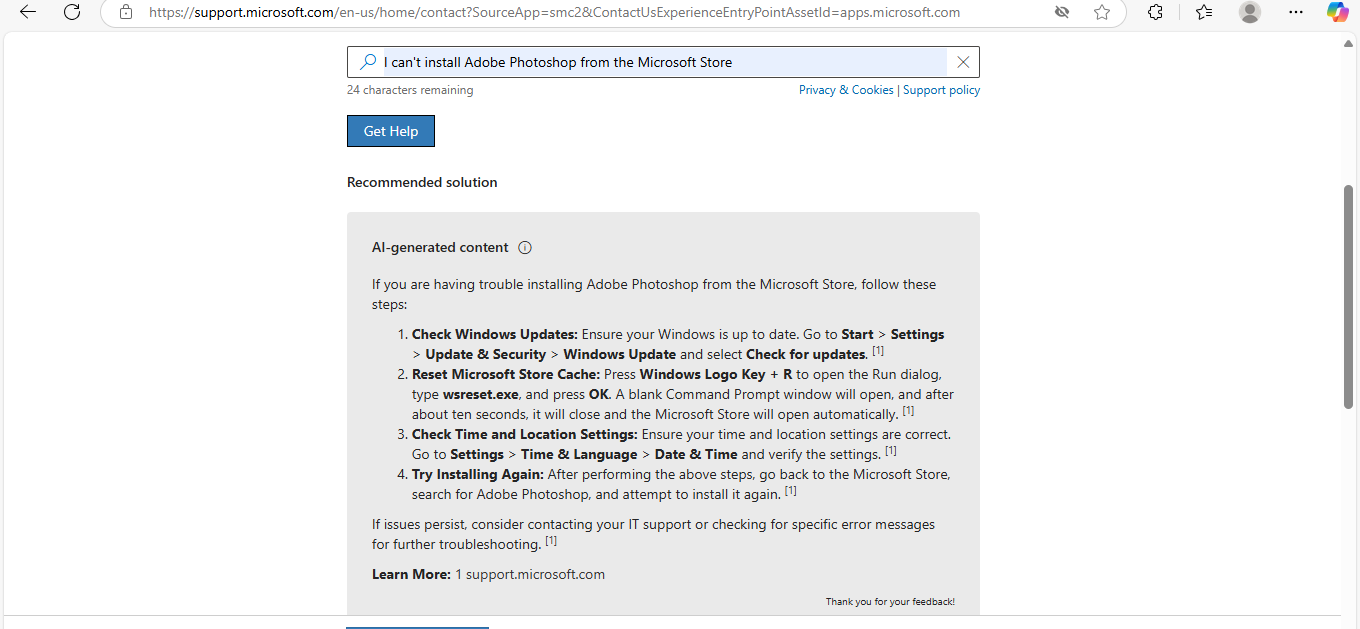
Task: Open the Support policy link
Action: point(941,89)
